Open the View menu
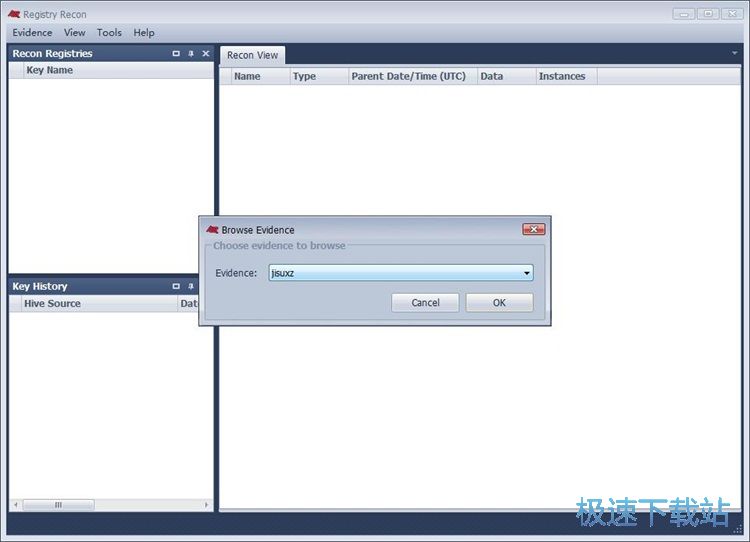 [x=75, y=33]
